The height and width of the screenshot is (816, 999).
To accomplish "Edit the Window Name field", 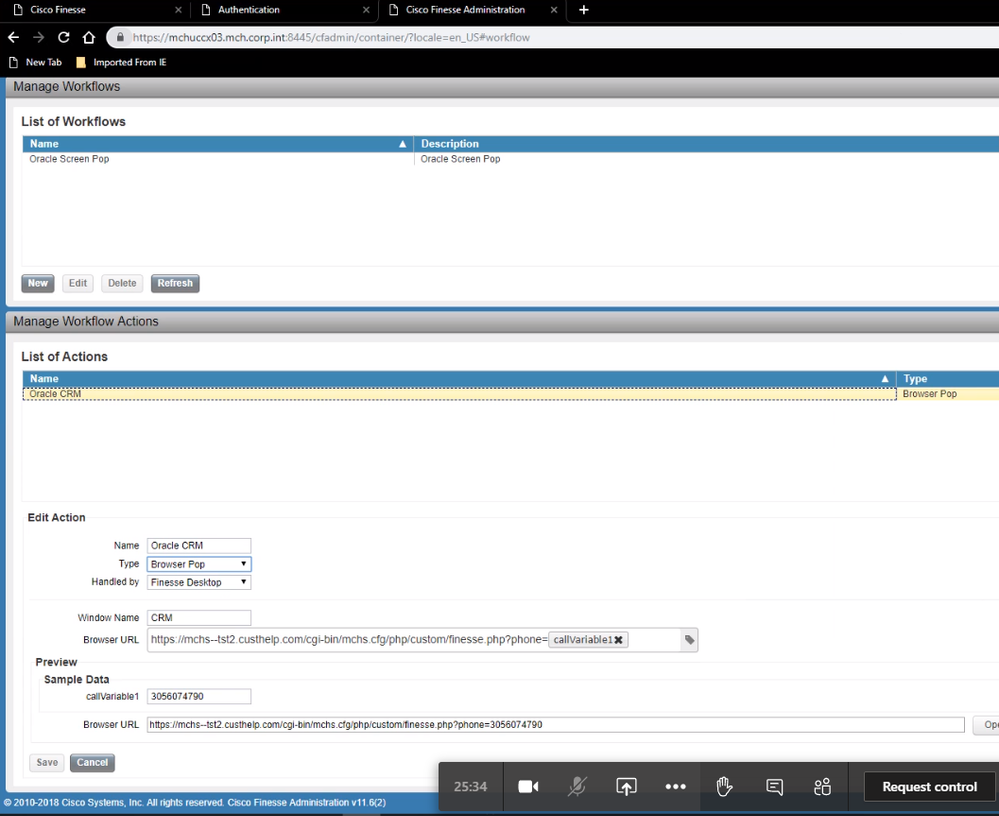I will pyautogui.click(x=199, y=618).
